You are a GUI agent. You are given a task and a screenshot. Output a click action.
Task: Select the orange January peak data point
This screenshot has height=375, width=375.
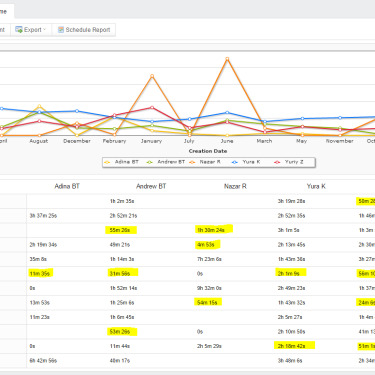click(x=152, y=76)
